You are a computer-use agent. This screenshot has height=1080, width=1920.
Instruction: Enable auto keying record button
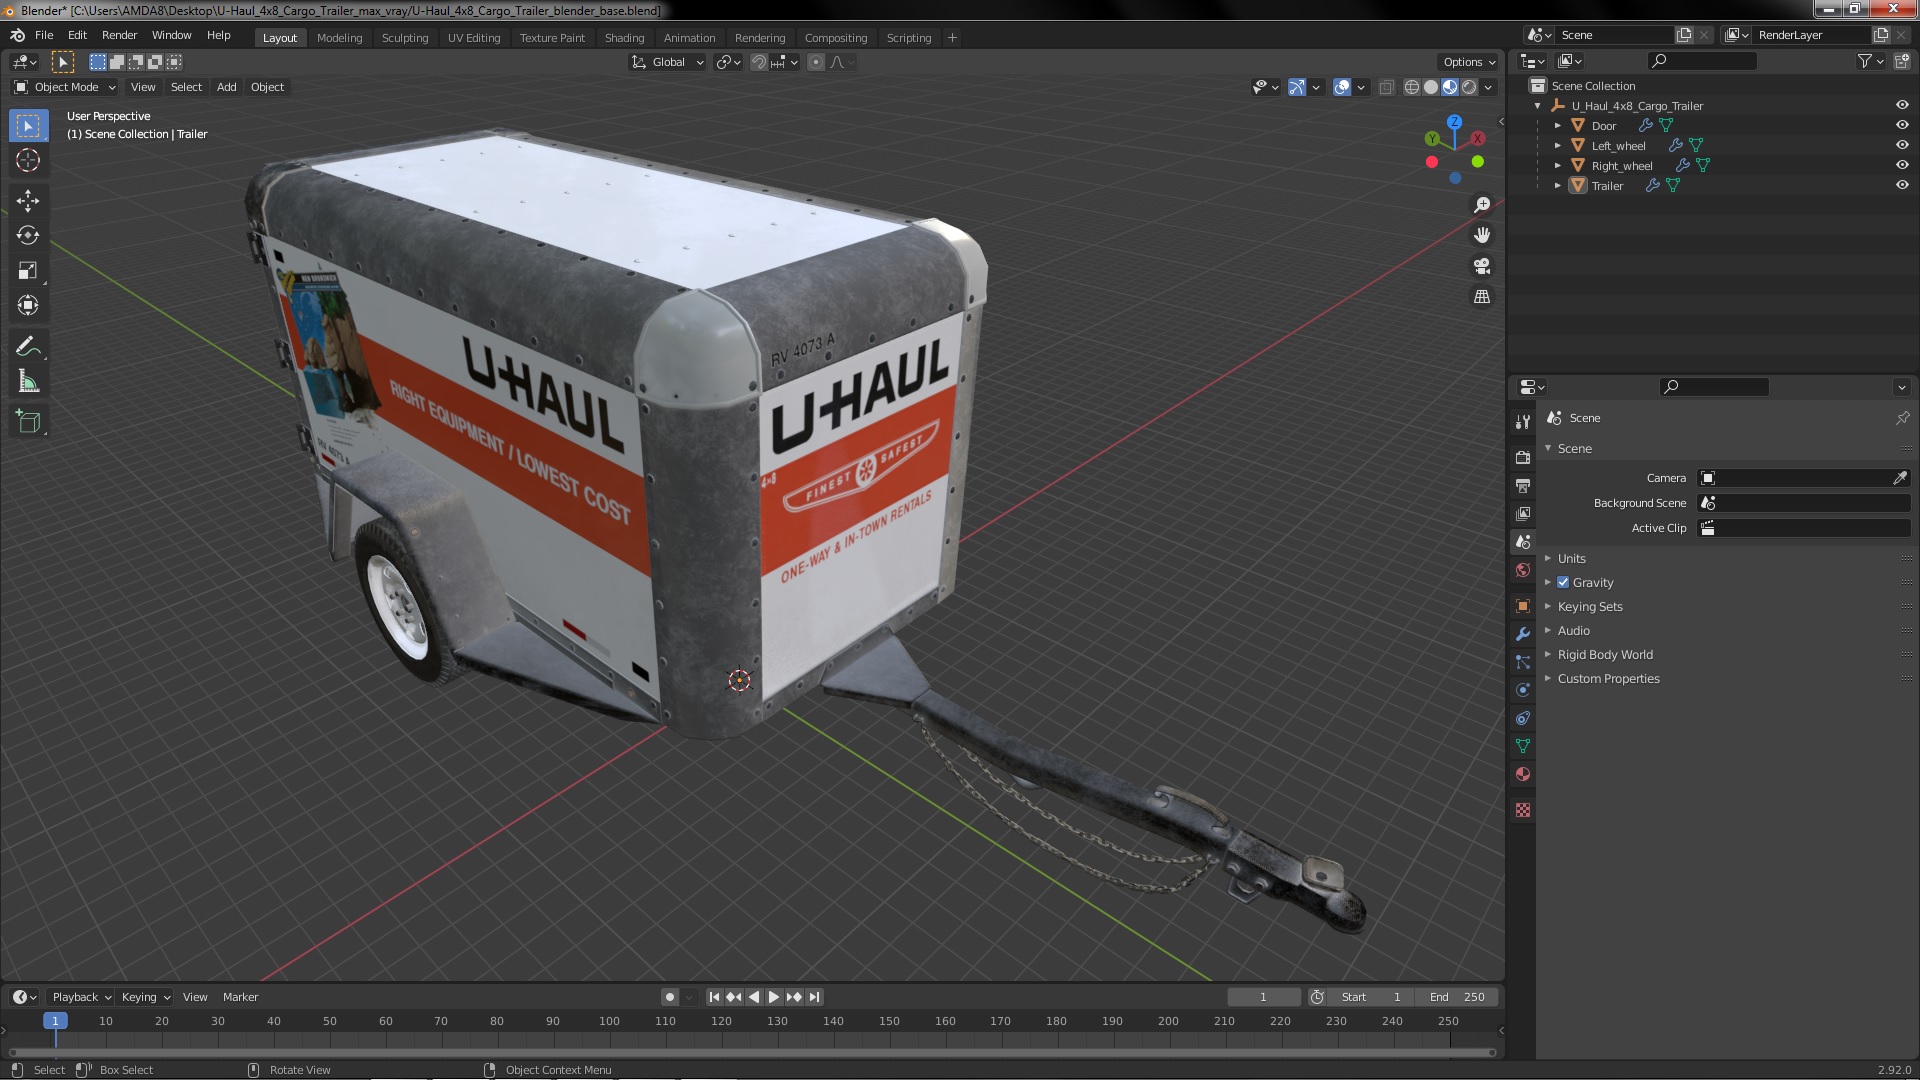click(x=670, y=997)
